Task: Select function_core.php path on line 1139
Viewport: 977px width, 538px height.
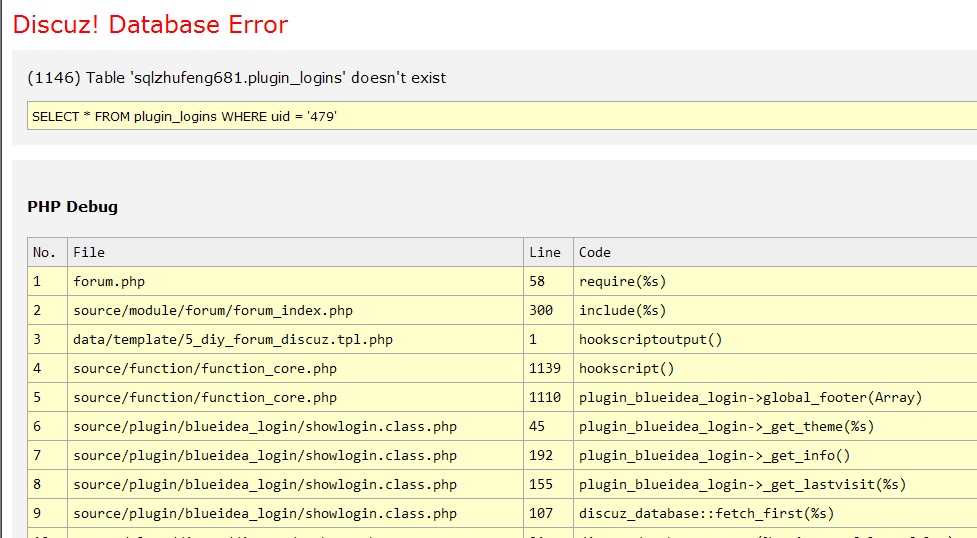Action: pyautogui.click(x=205, y=368)
